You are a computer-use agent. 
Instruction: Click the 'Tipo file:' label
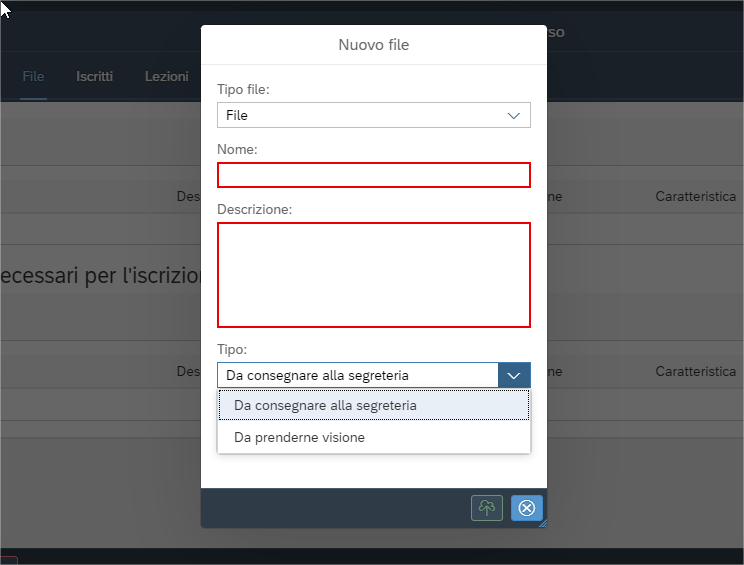(x=243, y=90)
